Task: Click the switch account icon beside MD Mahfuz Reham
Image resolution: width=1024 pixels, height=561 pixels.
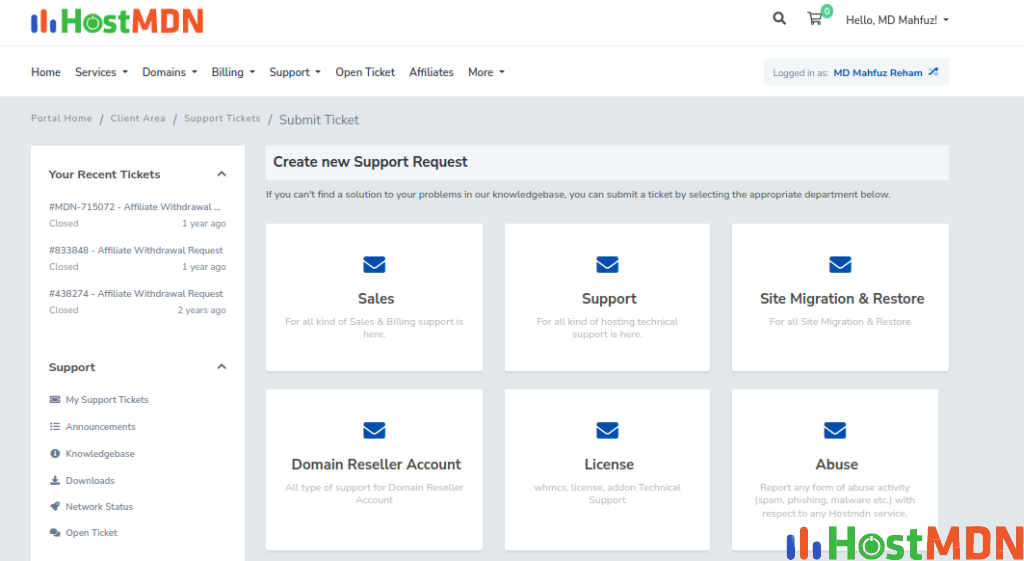Action: tap(933, 72)
